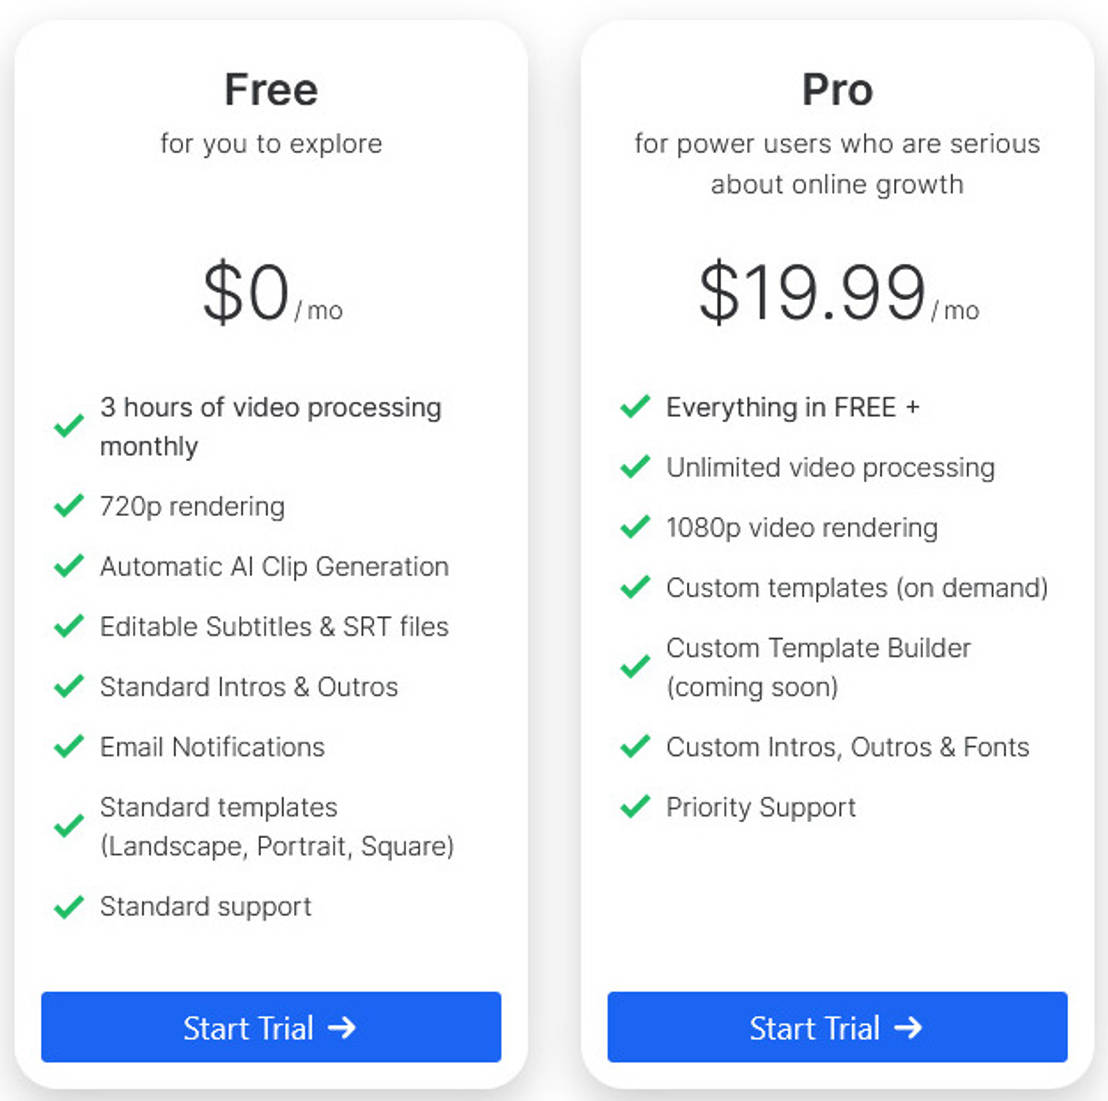Image resolution: width=1108 pixels, height=1101 pixels.
Task: Click the checkmark beside '1080p video rendering'
Action: coord(634,526)
